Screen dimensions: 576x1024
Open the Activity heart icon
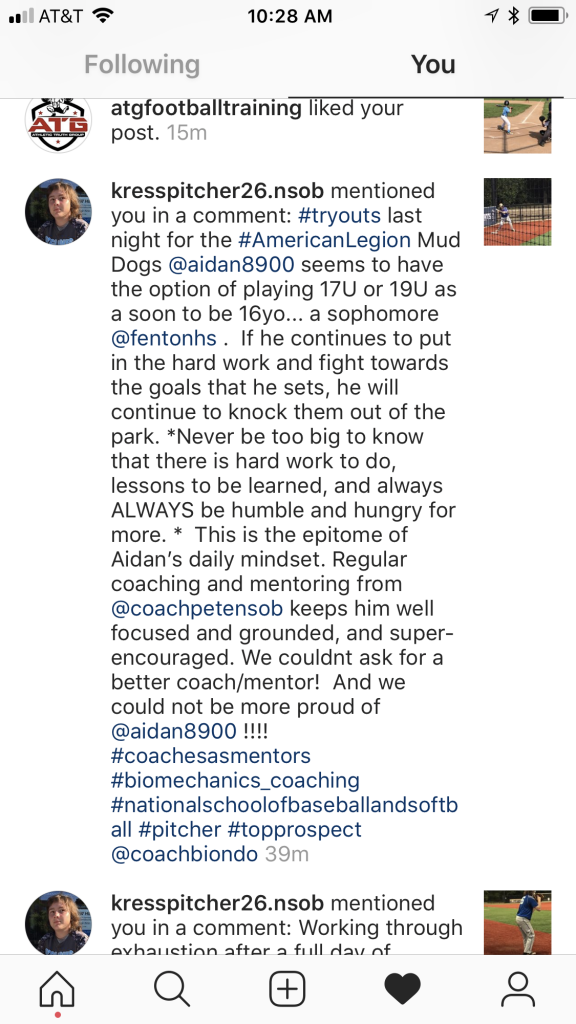pyautogui.click(x=402, y=989)
